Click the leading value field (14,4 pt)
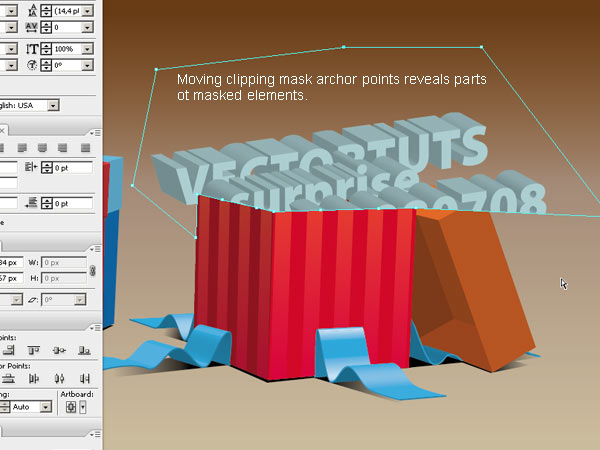Screen dimensions: 600x450 tap(68, 11)
